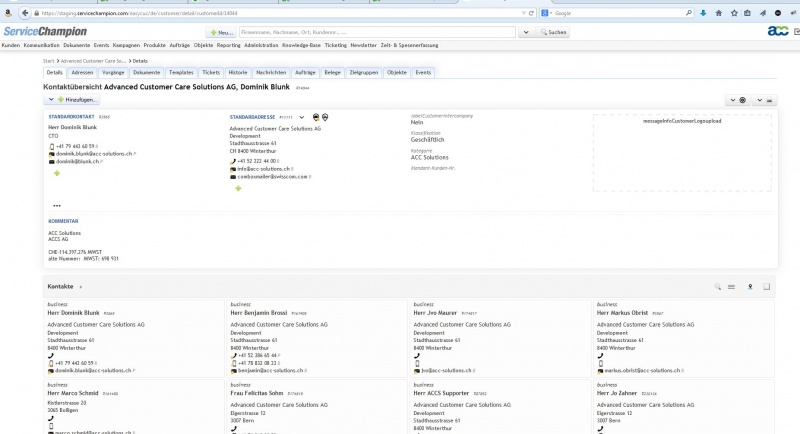Open the Kommunikation menu
Viewport: 800px width, 434px height.
41,45
